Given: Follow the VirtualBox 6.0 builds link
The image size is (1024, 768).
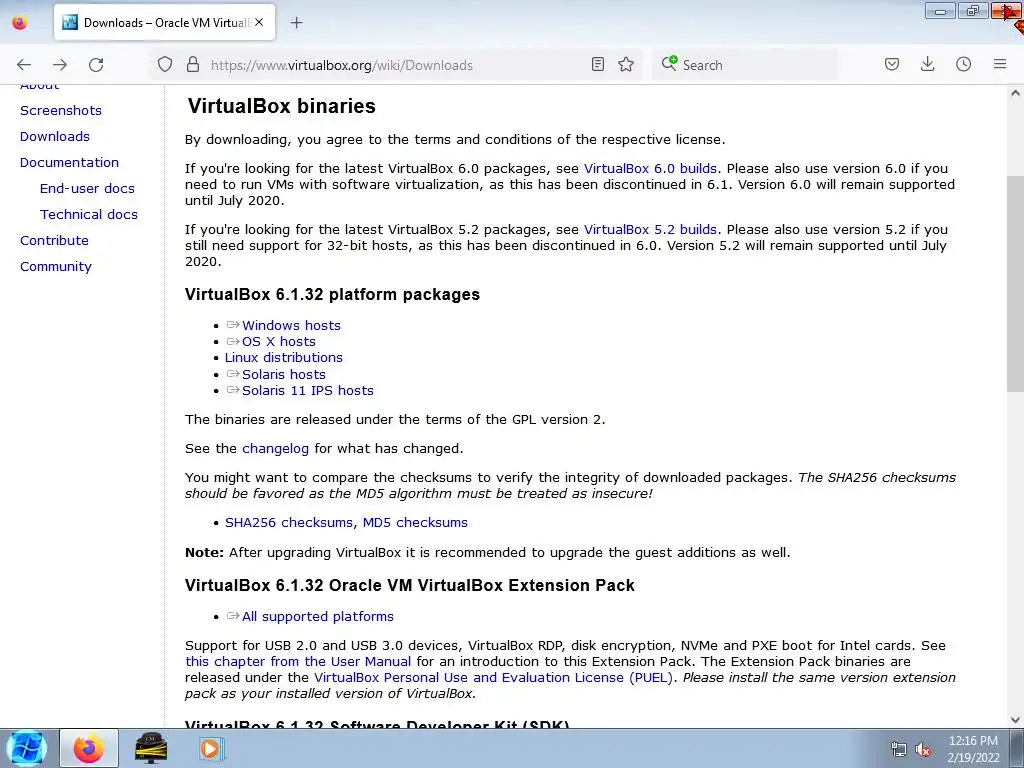Looking at the screenshot, I should (650, 168).
